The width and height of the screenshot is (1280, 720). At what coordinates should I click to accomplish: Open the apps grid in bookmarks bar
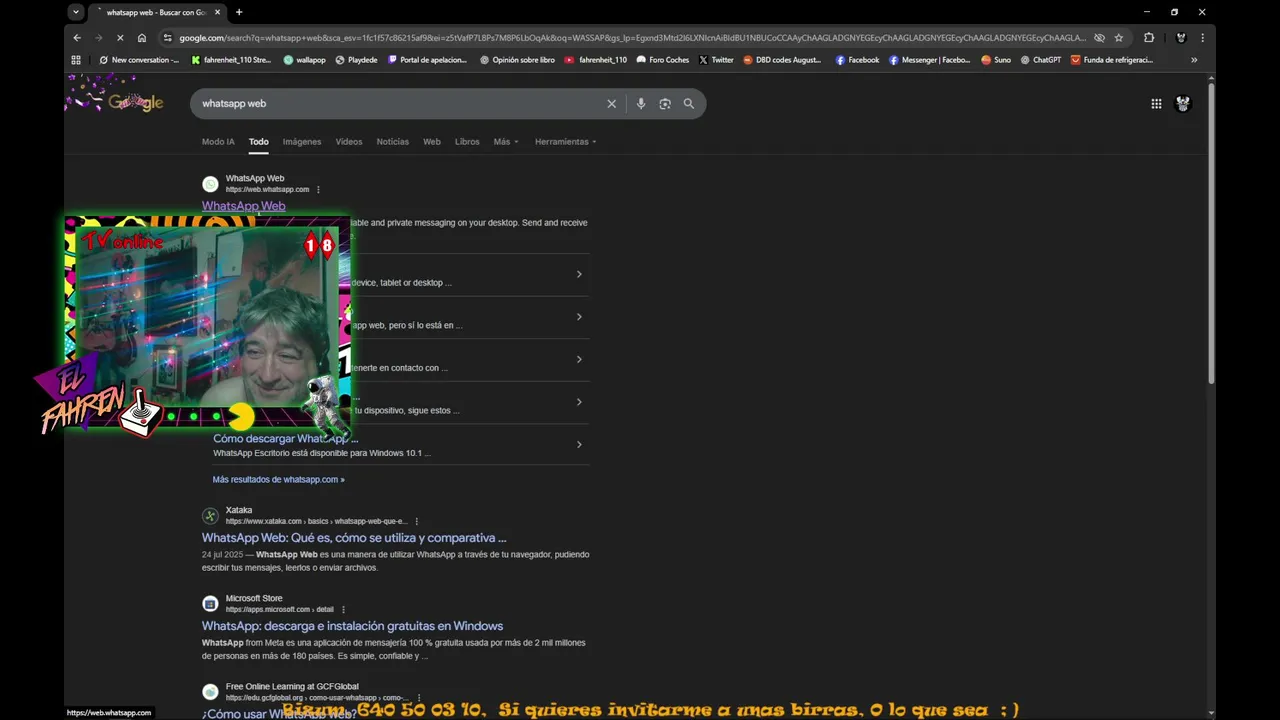click(76, 60)
